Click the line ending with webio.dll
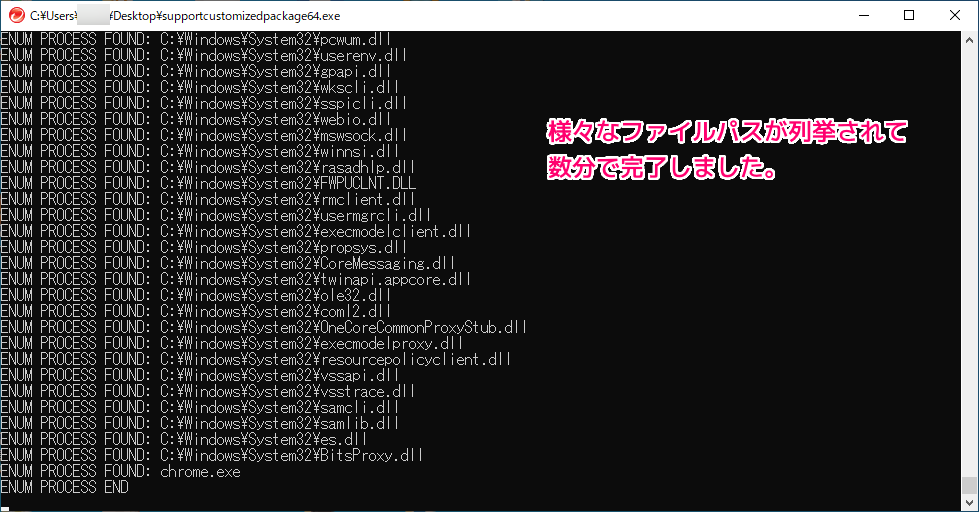Image resolution: width=979 pixels, height=512 pixels. click(x=195, y=119)
